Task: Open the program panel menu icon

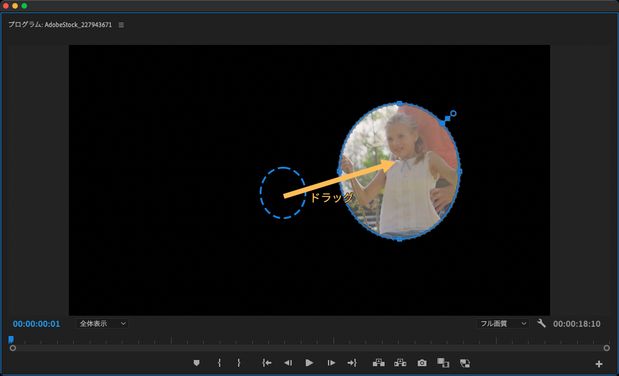Action: click(121, 25)
